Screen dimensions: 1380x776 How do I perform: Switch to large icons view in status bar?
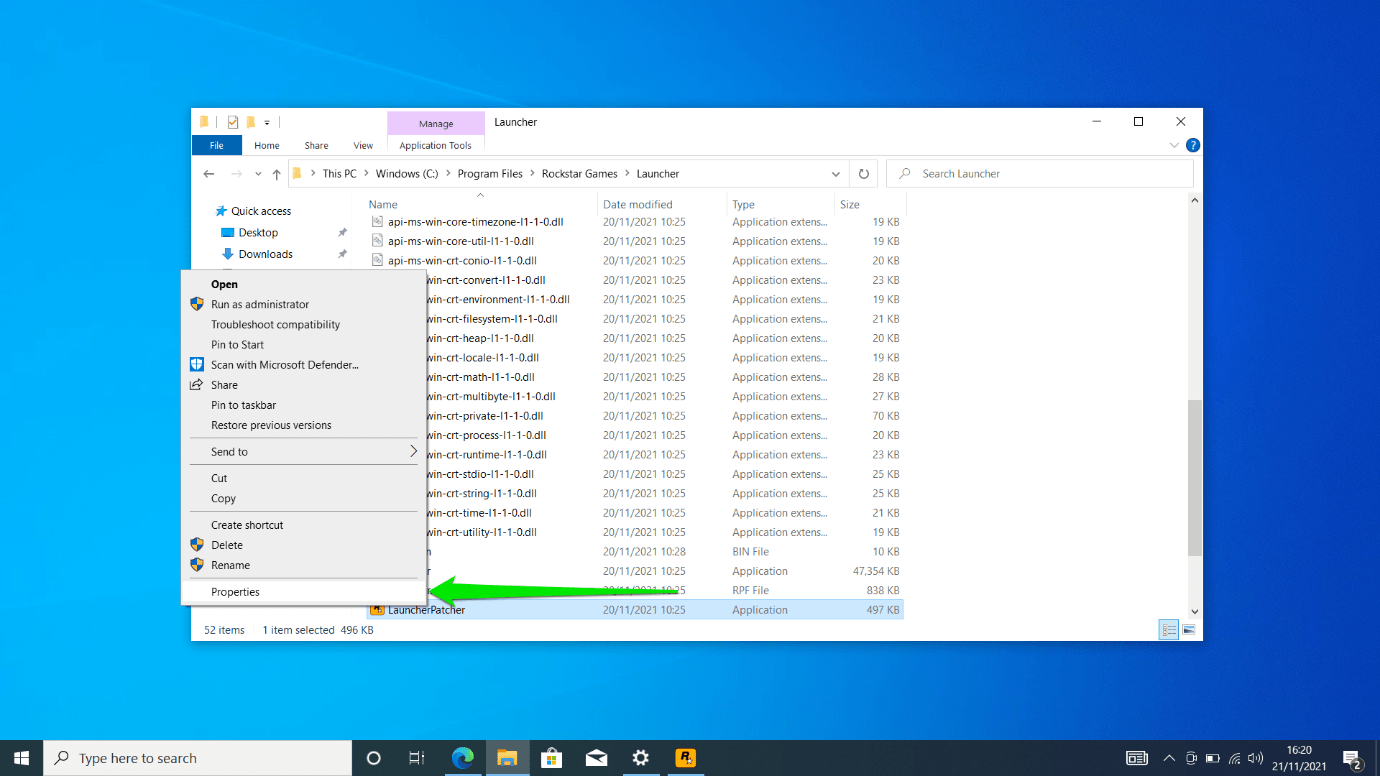click(1188, 629)
